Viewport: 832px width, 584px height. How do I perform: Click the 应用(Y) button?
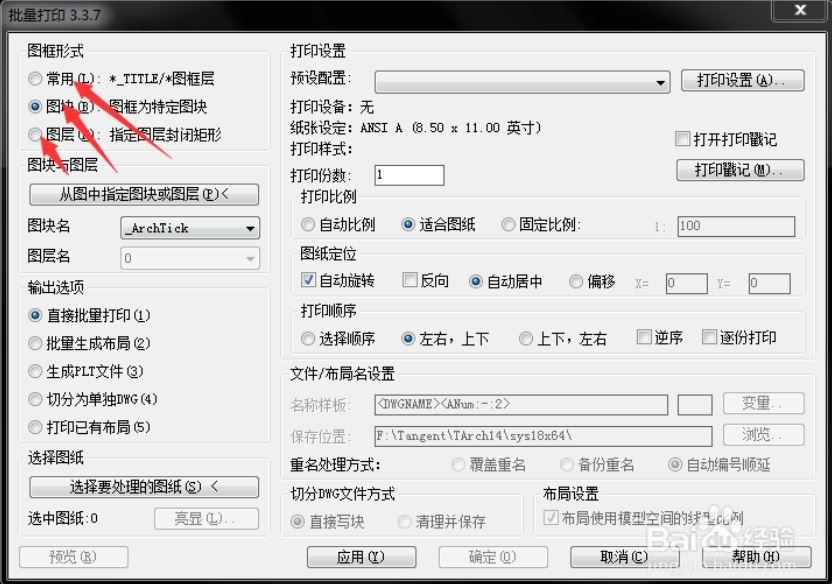coord(361,557)
